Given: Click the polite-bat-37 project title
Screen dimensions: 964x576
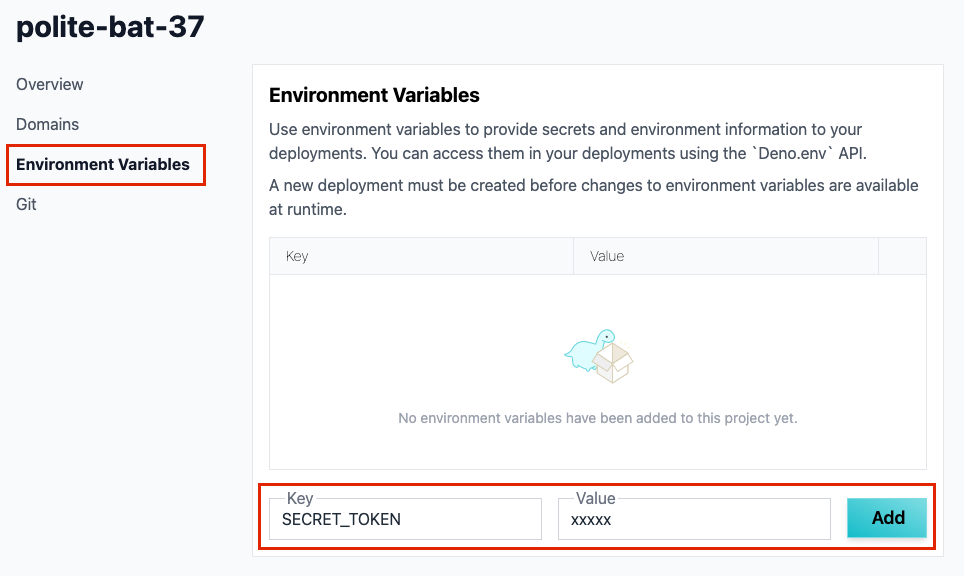Looking at the screenshot, I should pos(110,26).
